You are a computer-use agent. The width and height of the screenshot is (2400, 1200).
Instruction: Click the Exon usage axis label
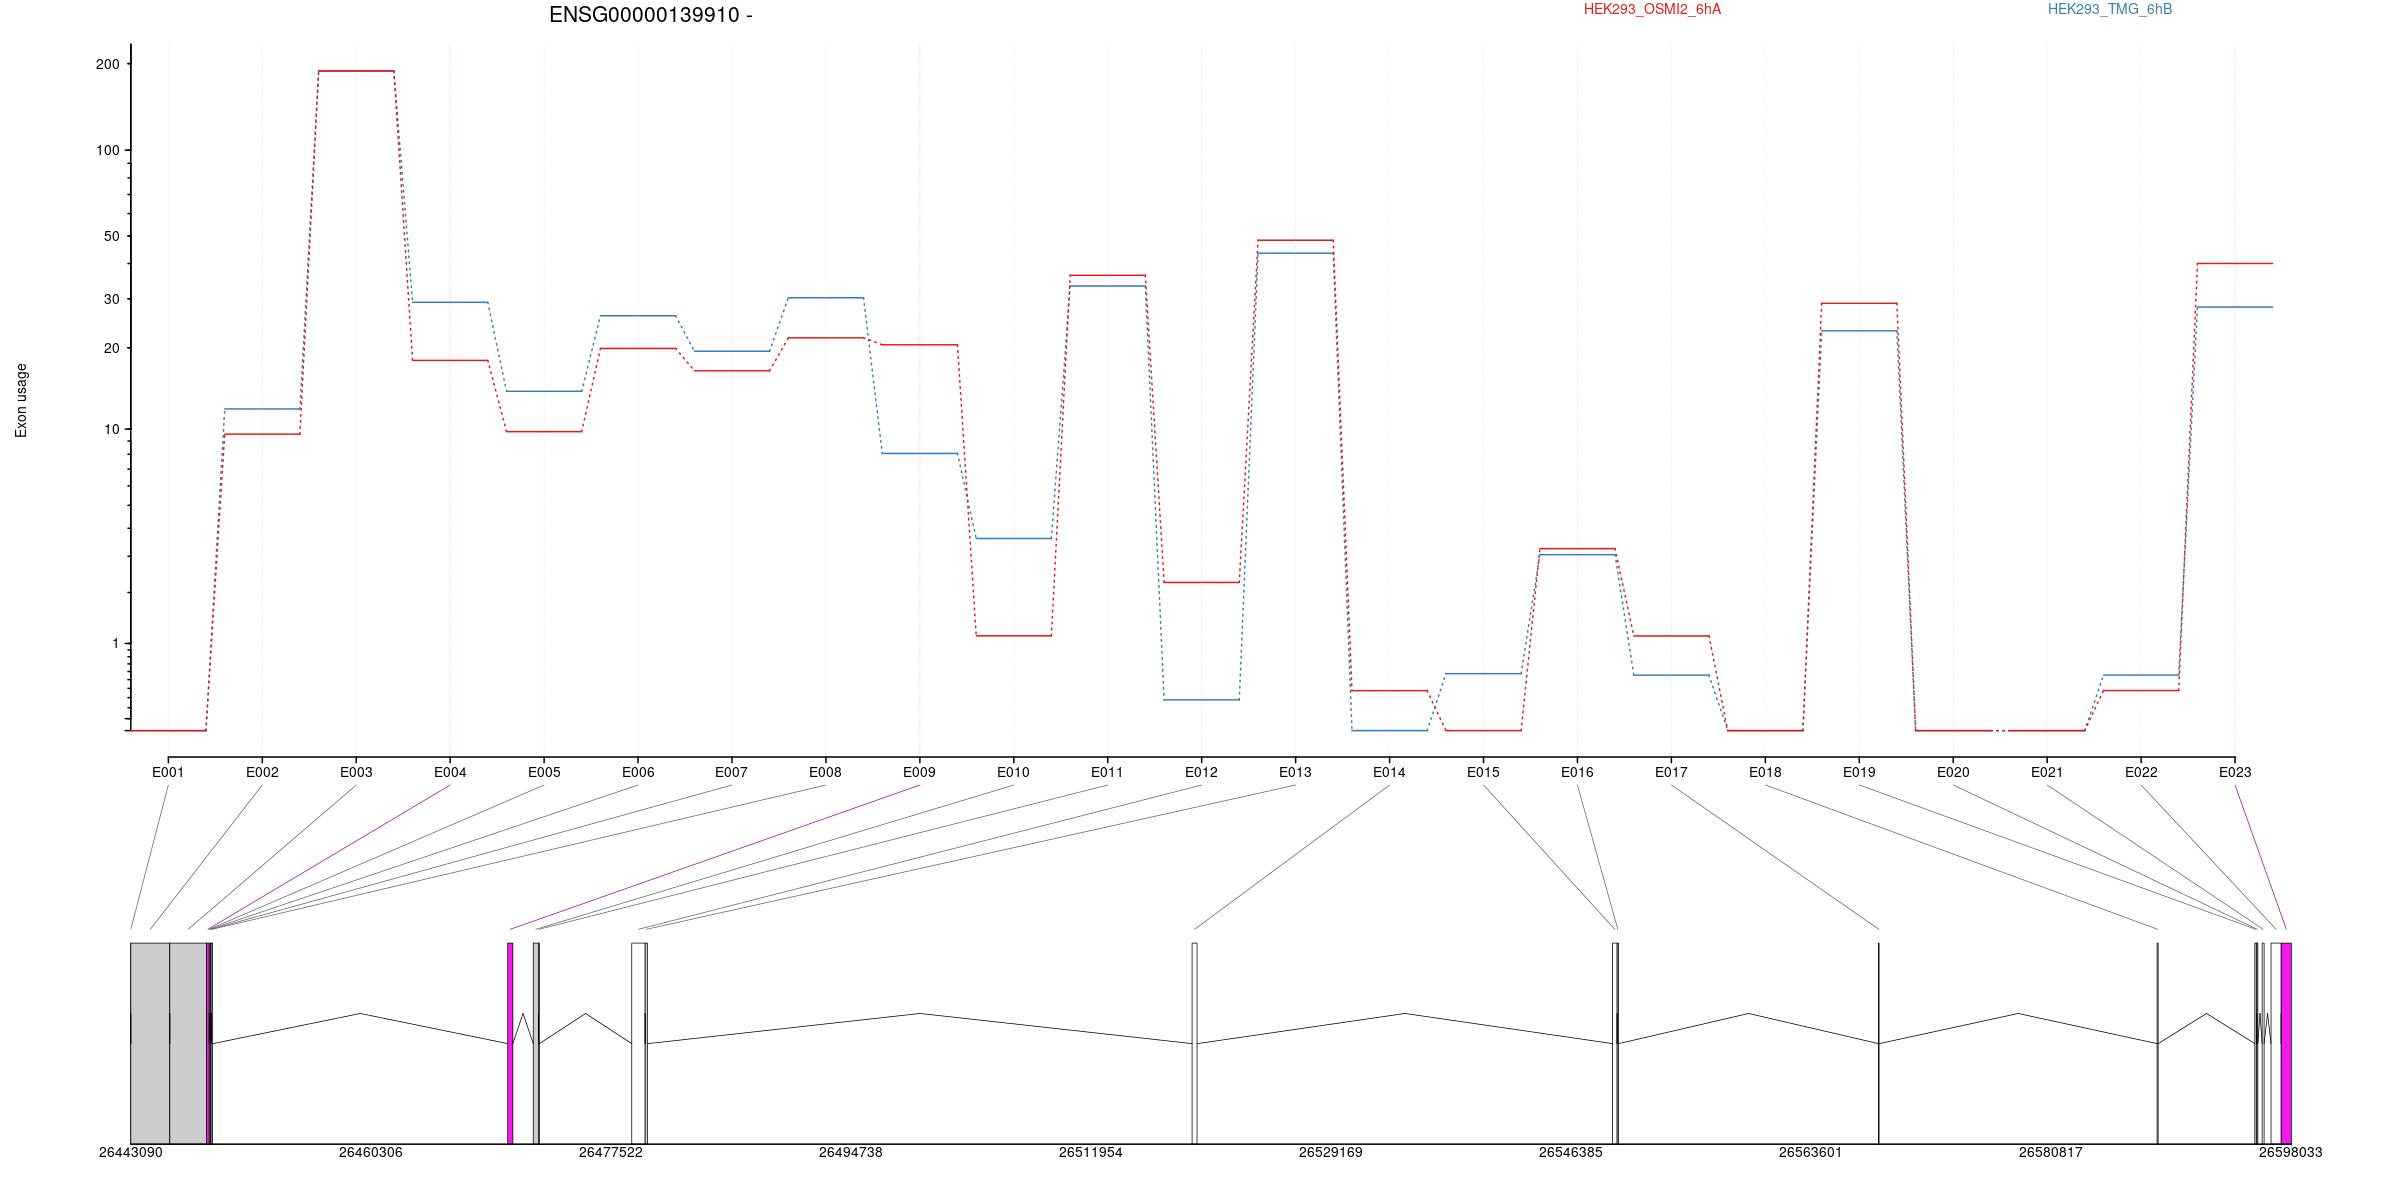point(21,400)
